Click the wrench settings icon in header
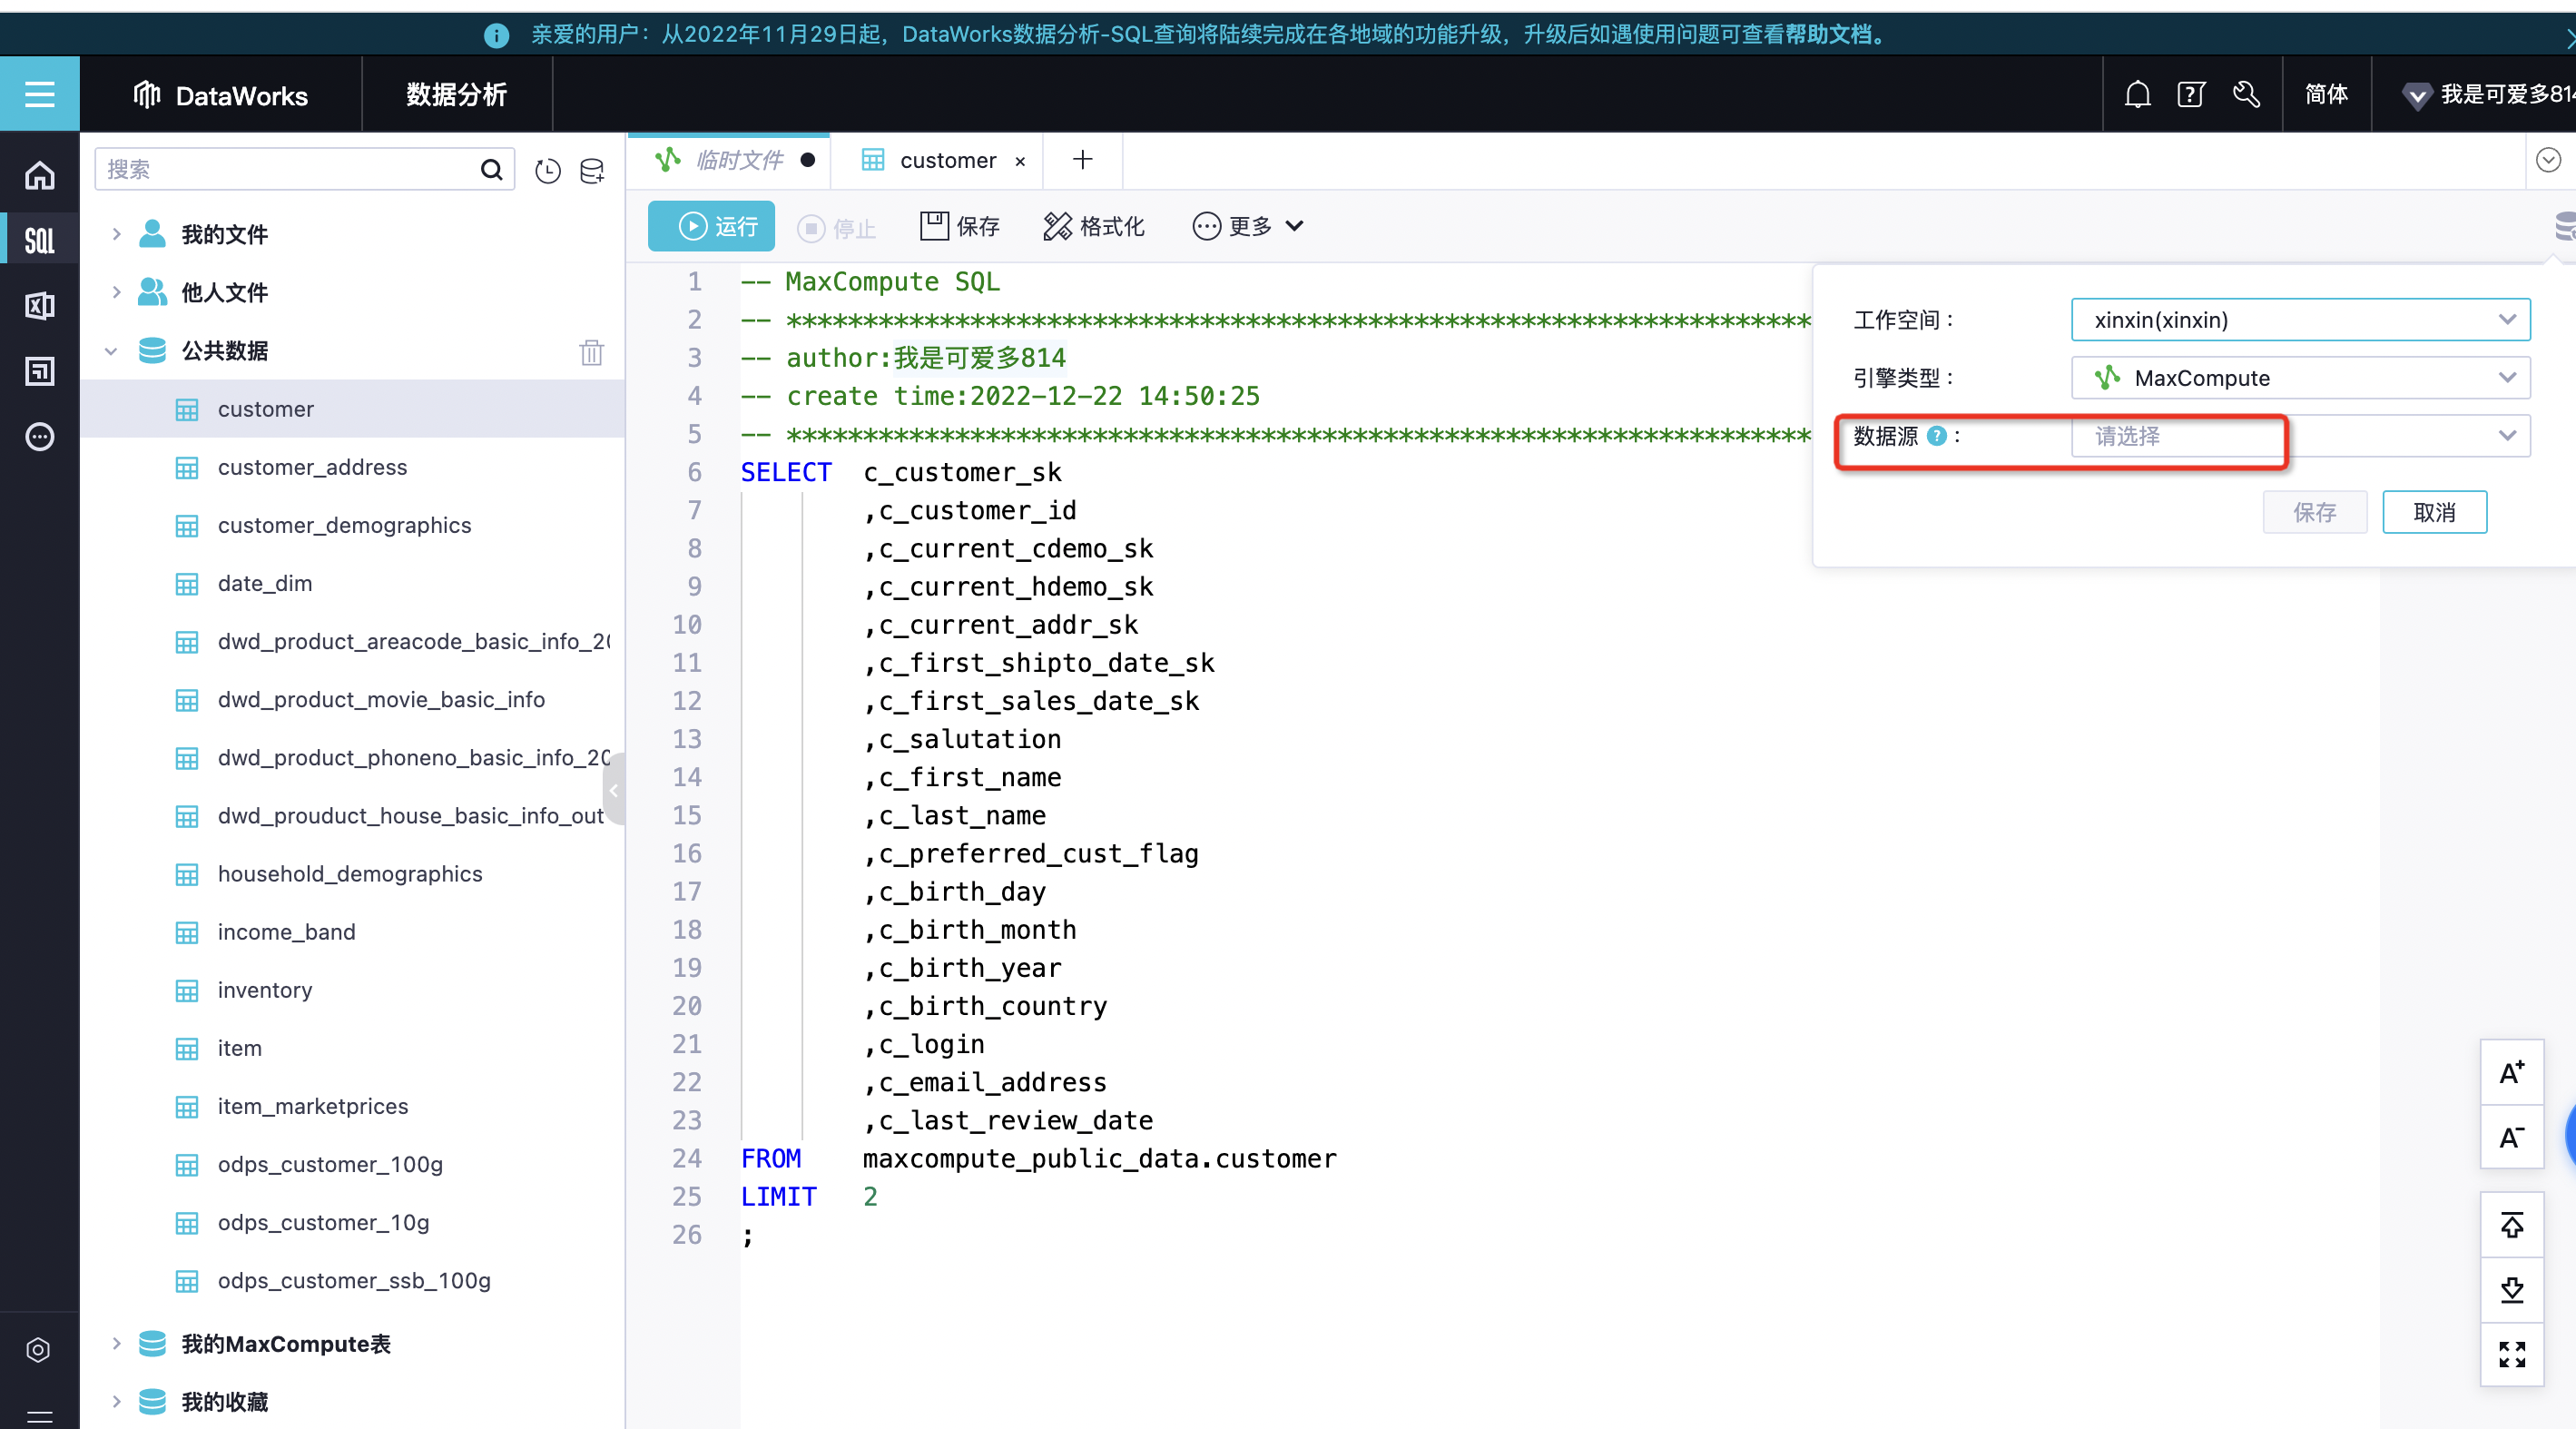Image resolution: width=2576 pixels, height=1429 pixels. [2246, 94]
